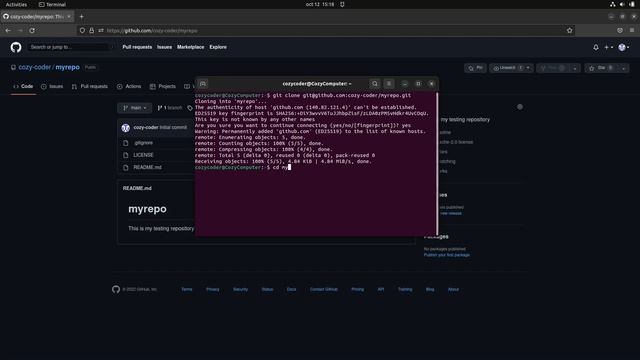Open a new browser tab with plus icon
This screenshot has width=640, height=360.
[81, 17]
